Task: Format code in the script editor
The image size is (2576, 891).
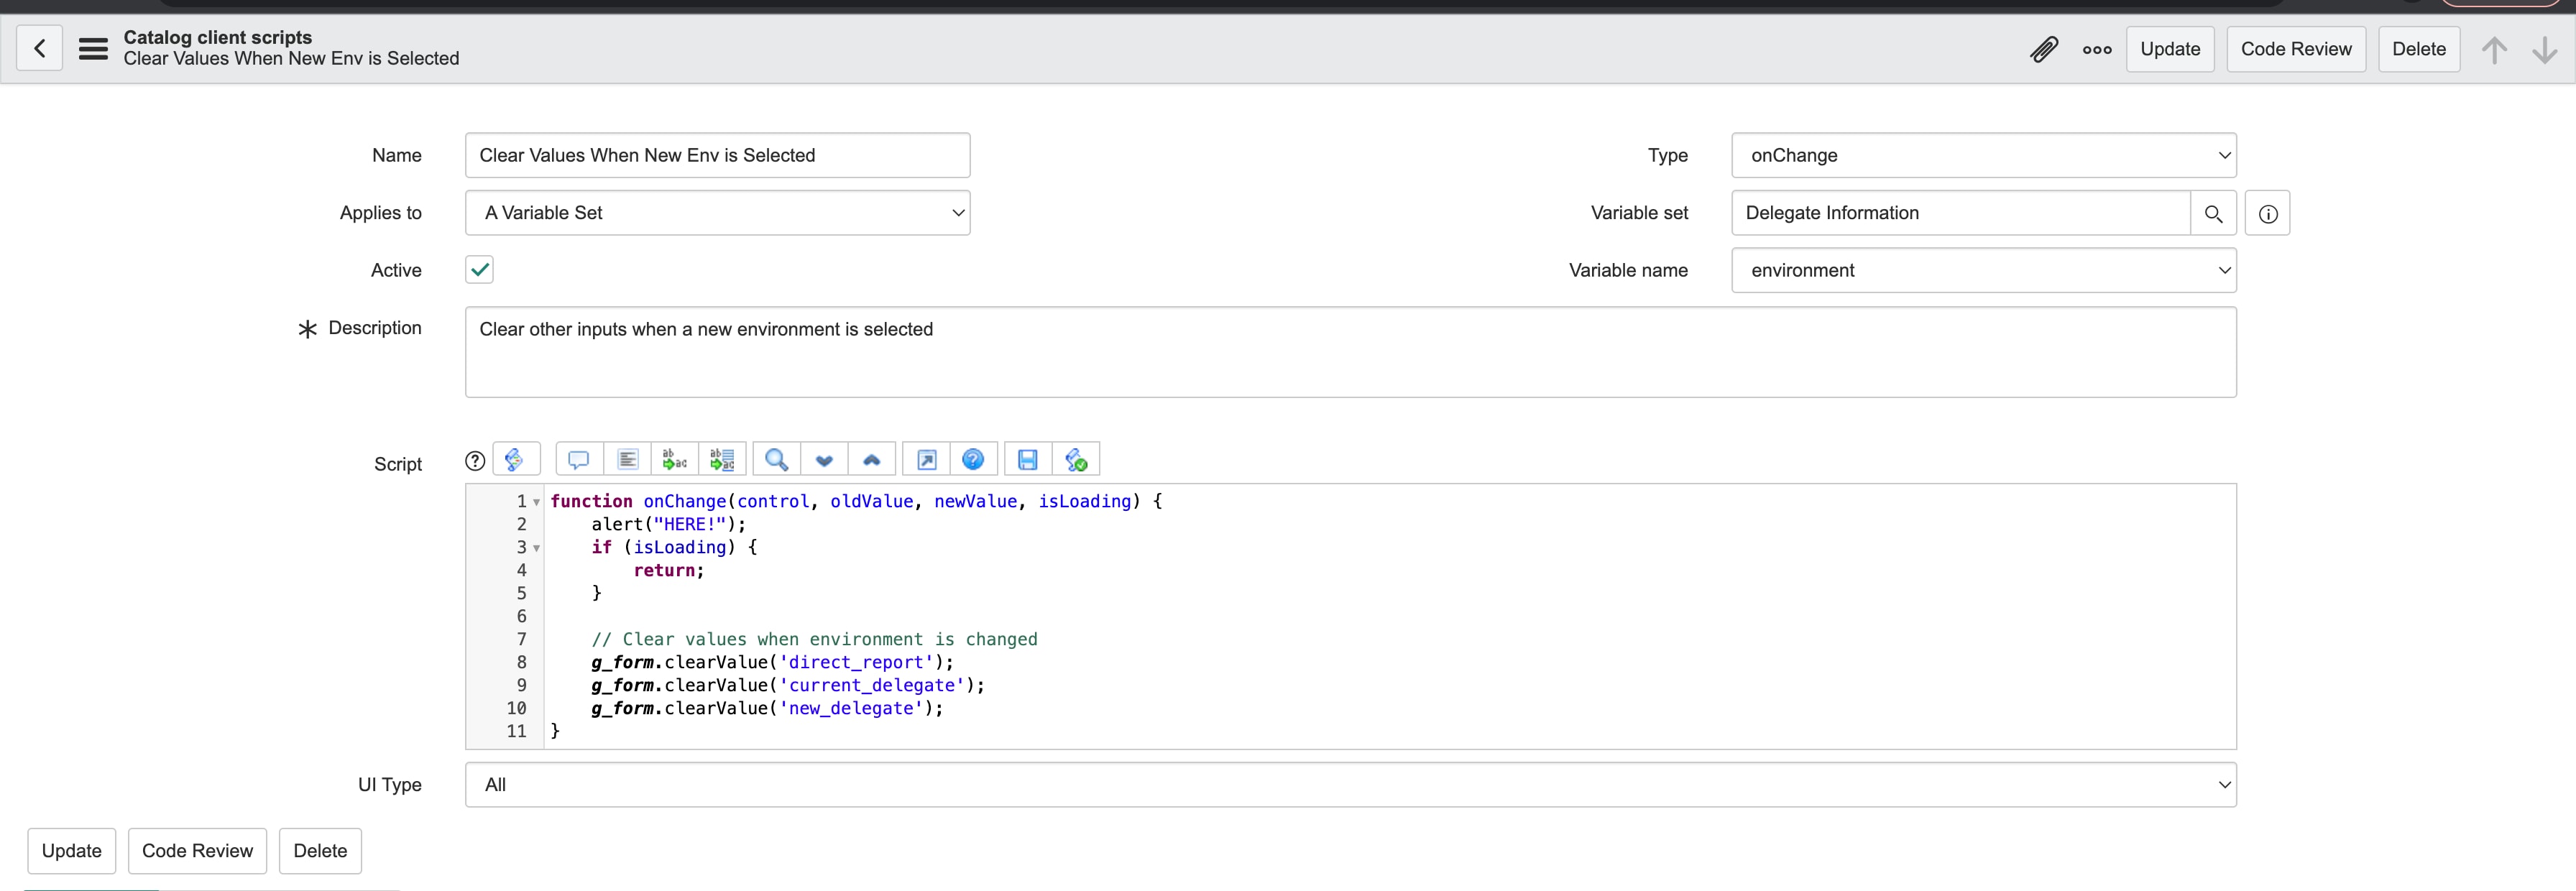Action: (627, 459)
